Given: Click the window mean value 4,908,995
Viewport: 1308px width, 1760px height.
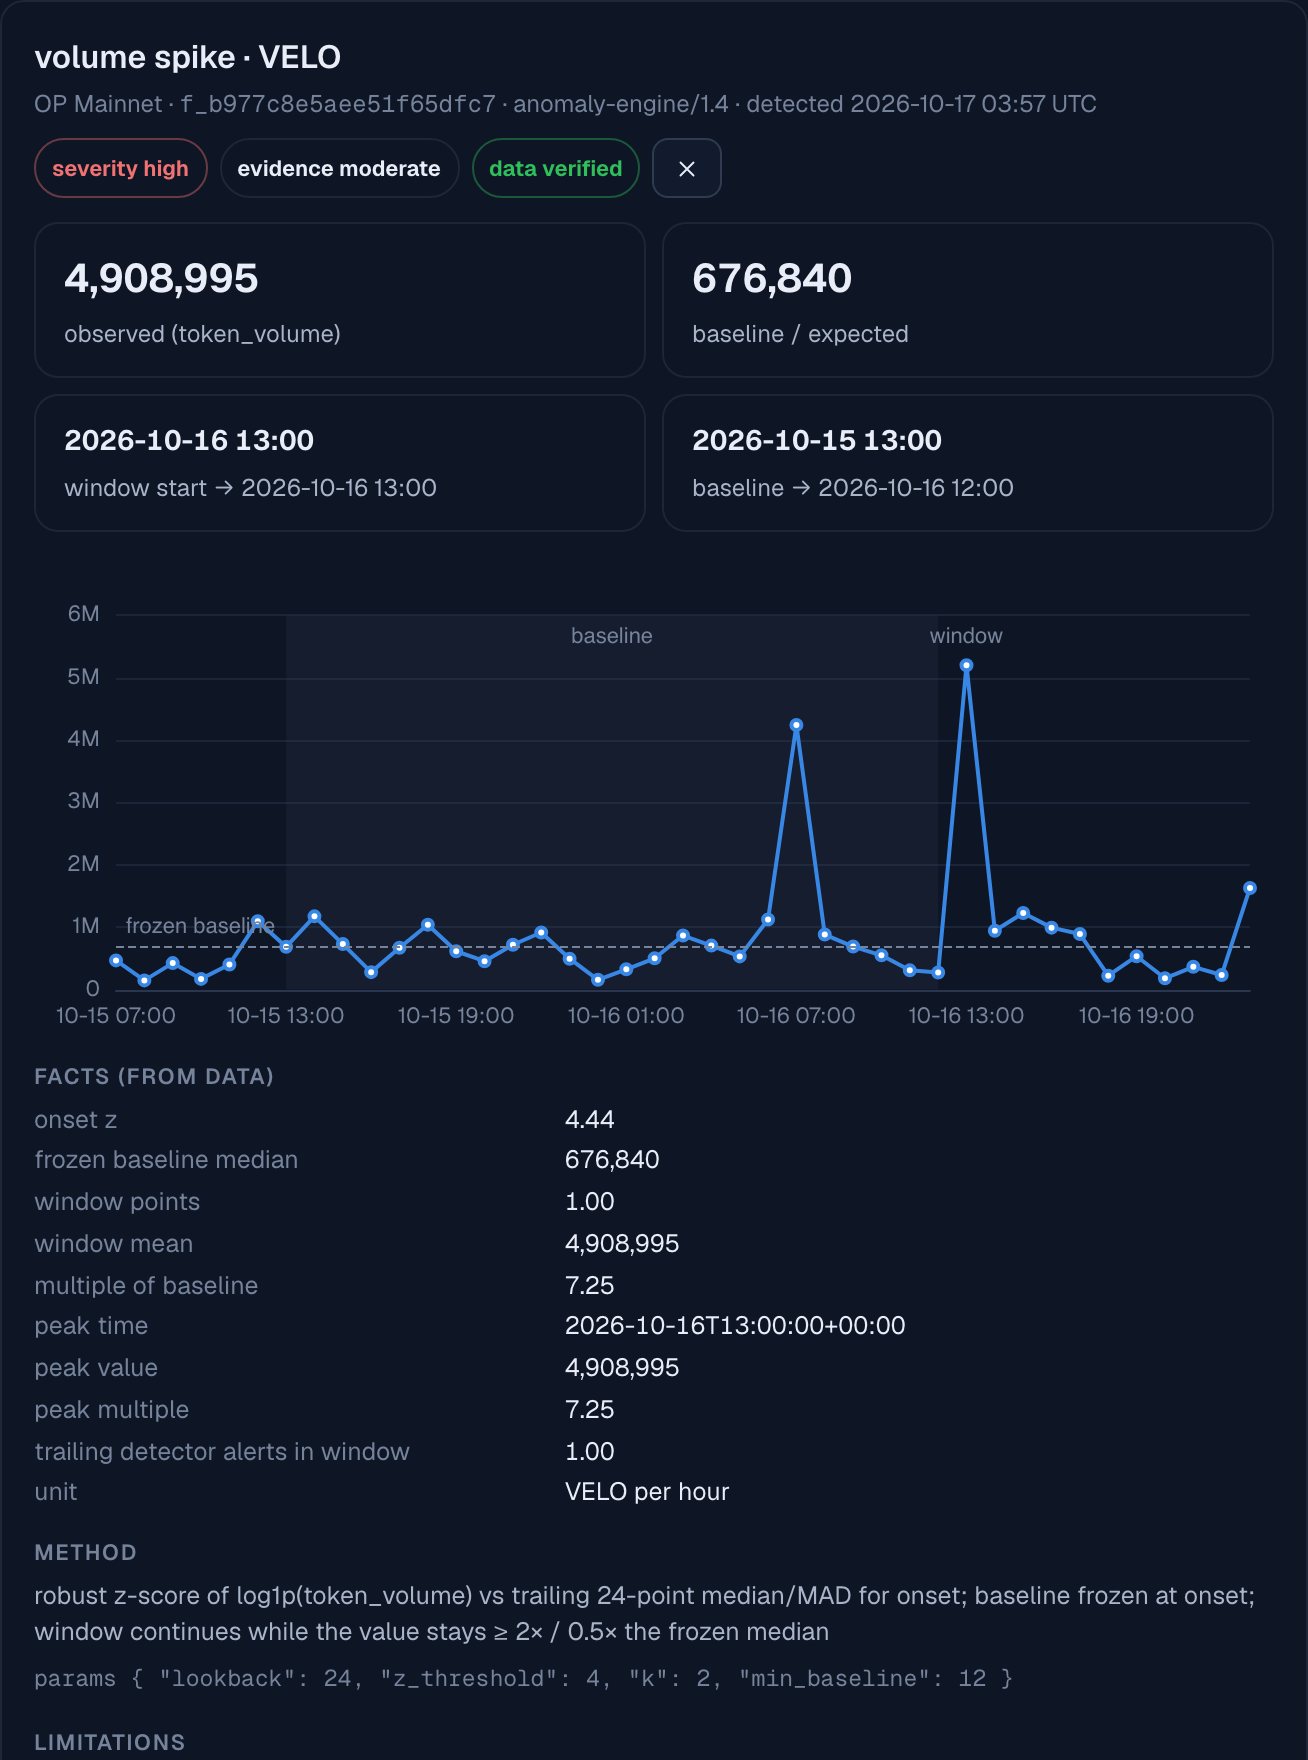Looking at the screenshot, I should point(622,1244).
